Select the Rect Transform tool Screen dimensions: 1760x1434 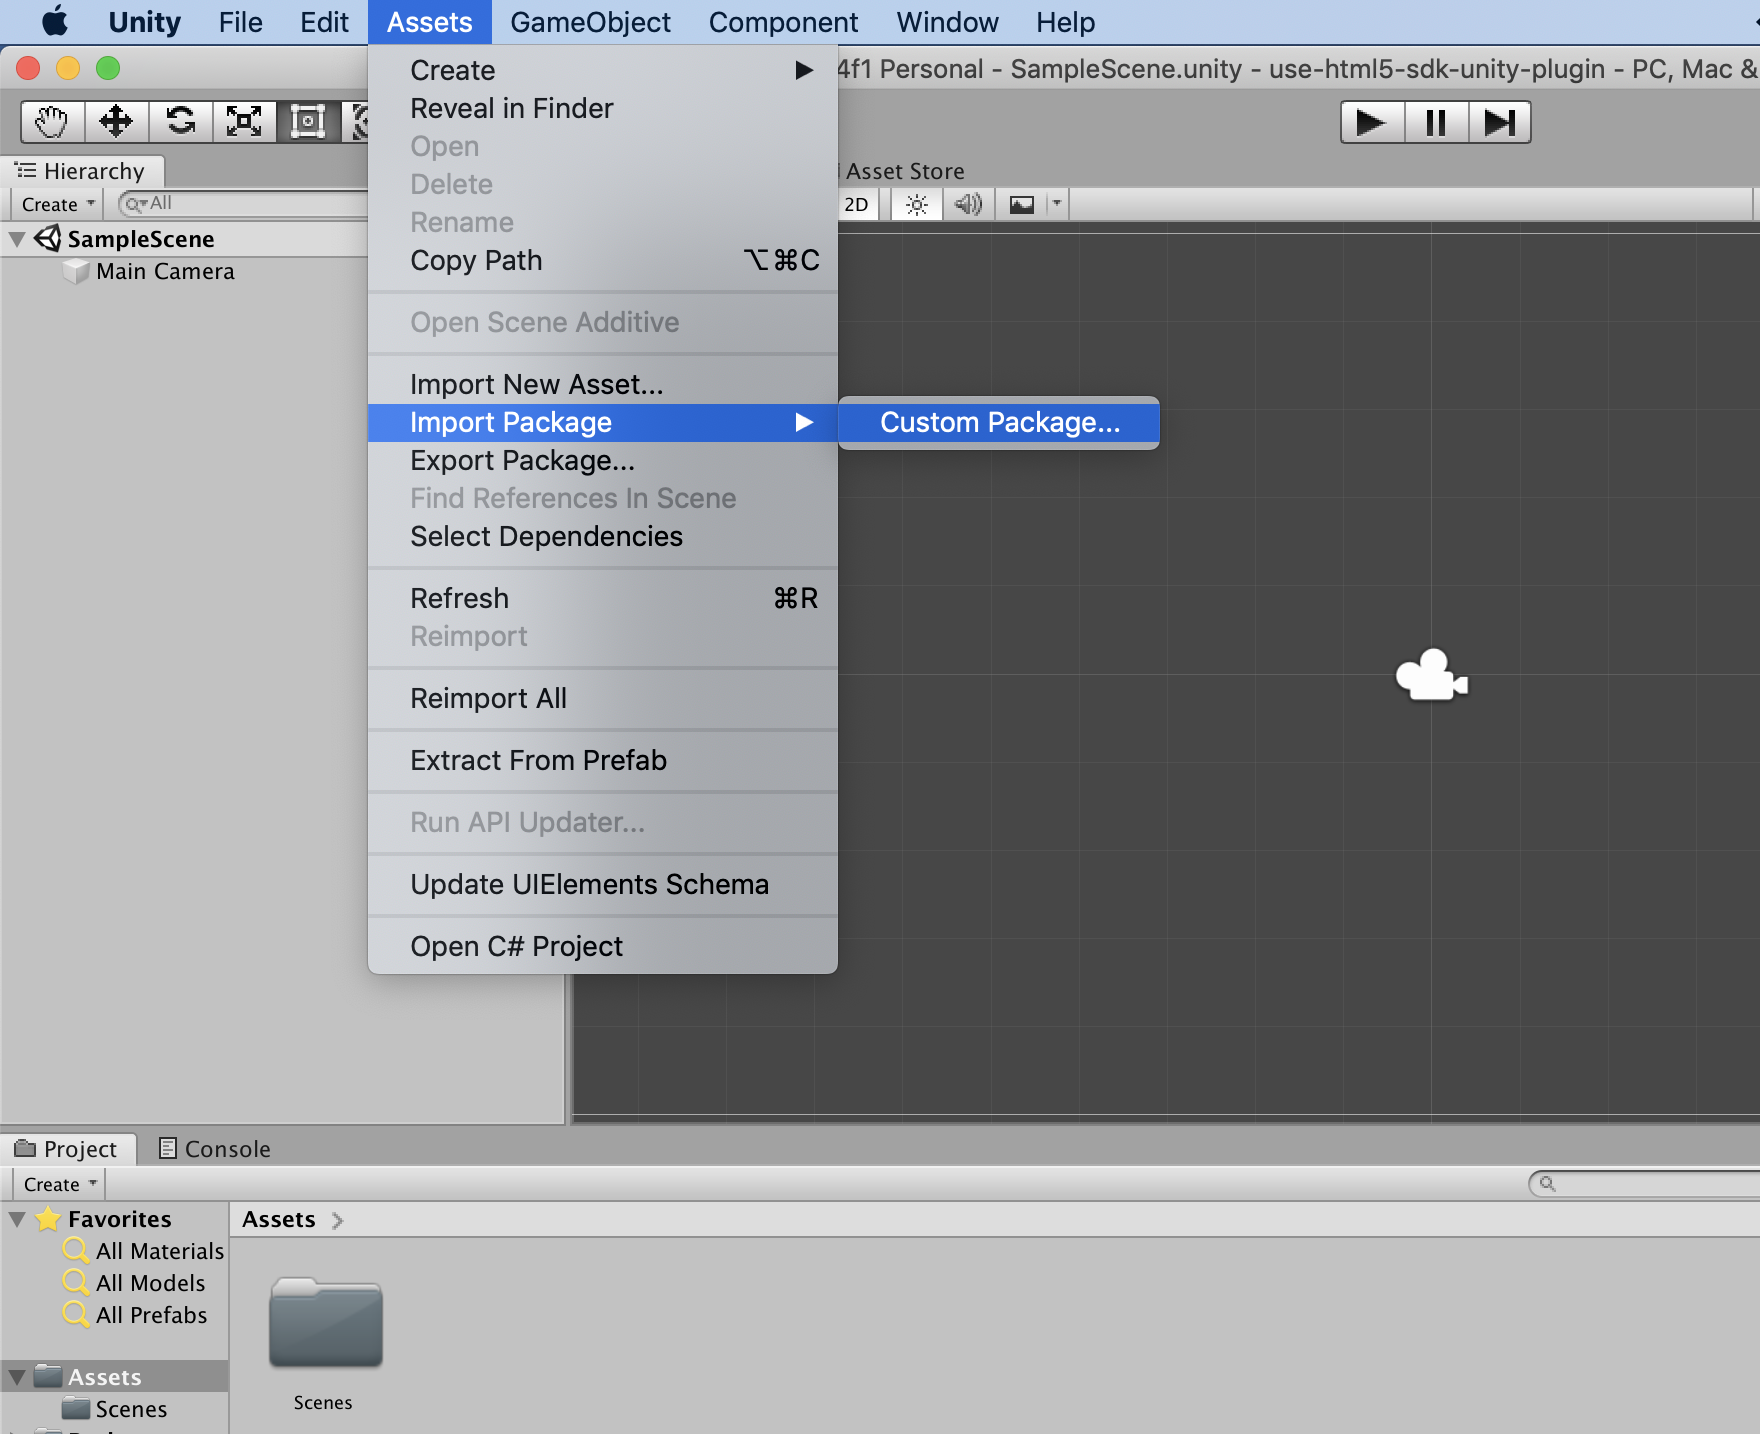(x=308, y=122)
